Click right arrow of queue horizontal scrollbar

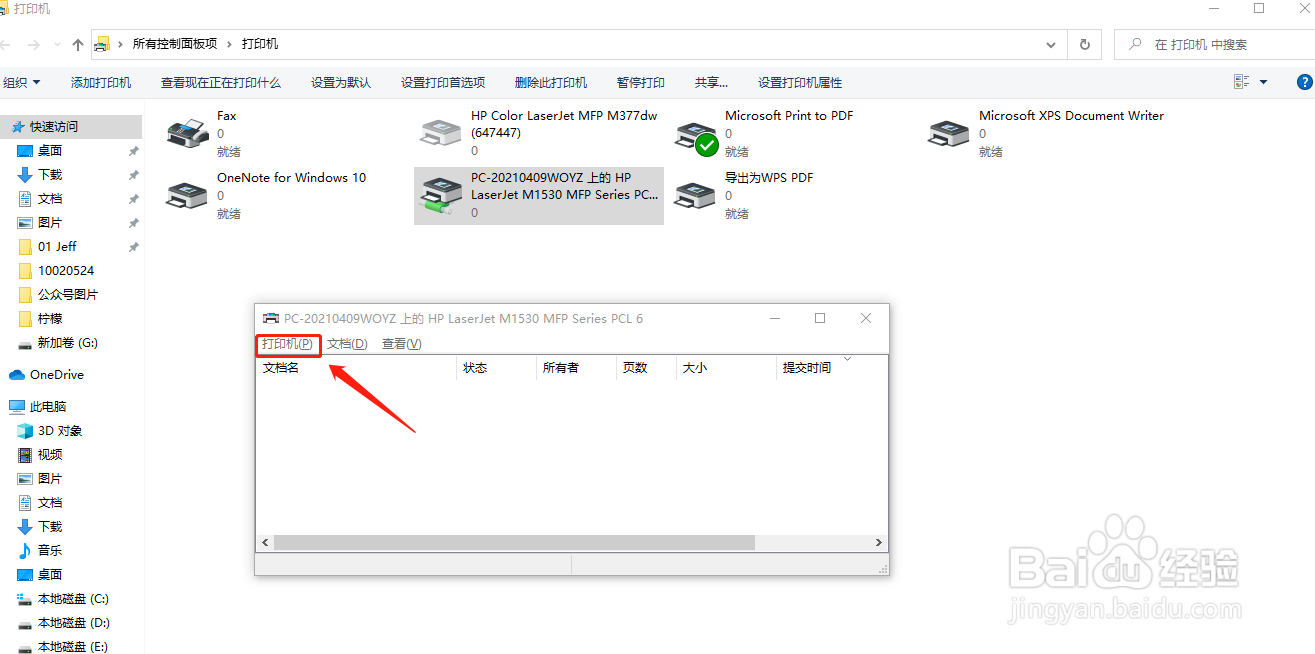point(879,542)
